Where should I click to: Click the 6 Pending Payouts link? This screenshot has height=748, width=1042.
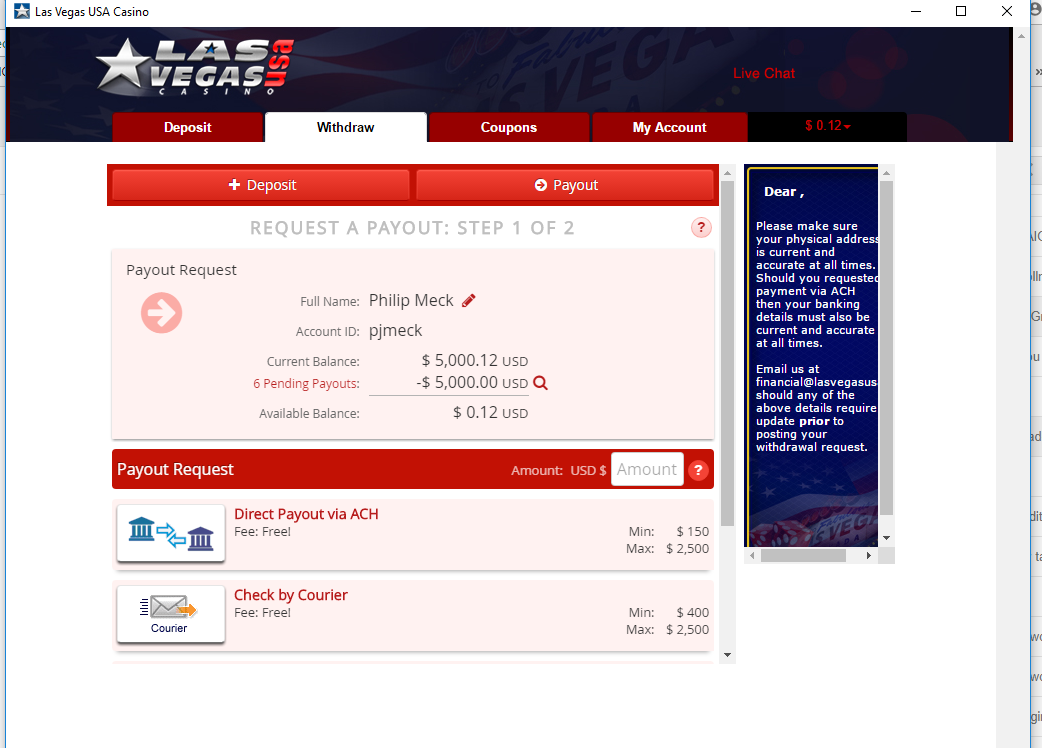point(306,383)
